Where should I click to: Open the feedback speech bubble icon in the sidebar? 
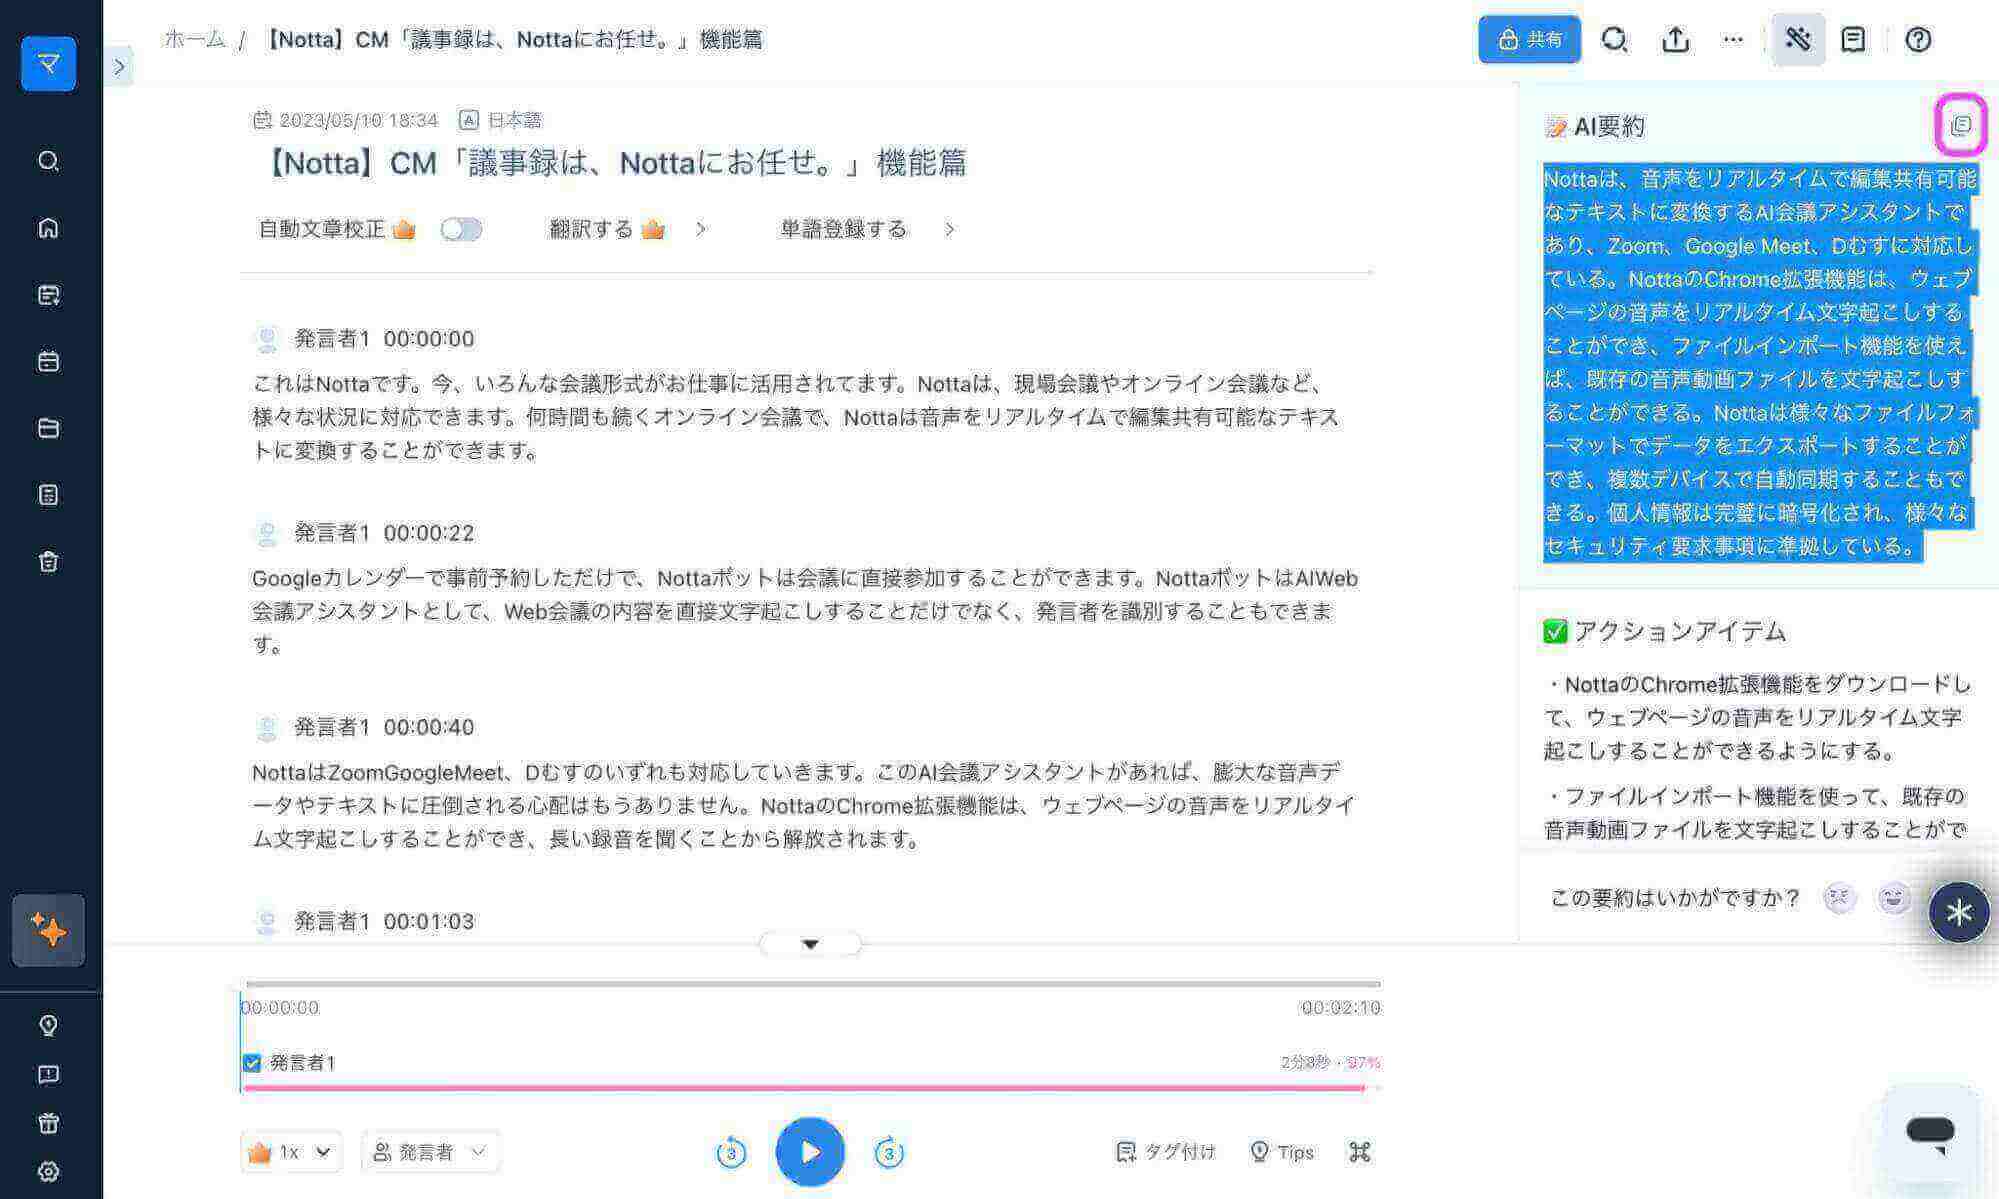click(48, 1074)
